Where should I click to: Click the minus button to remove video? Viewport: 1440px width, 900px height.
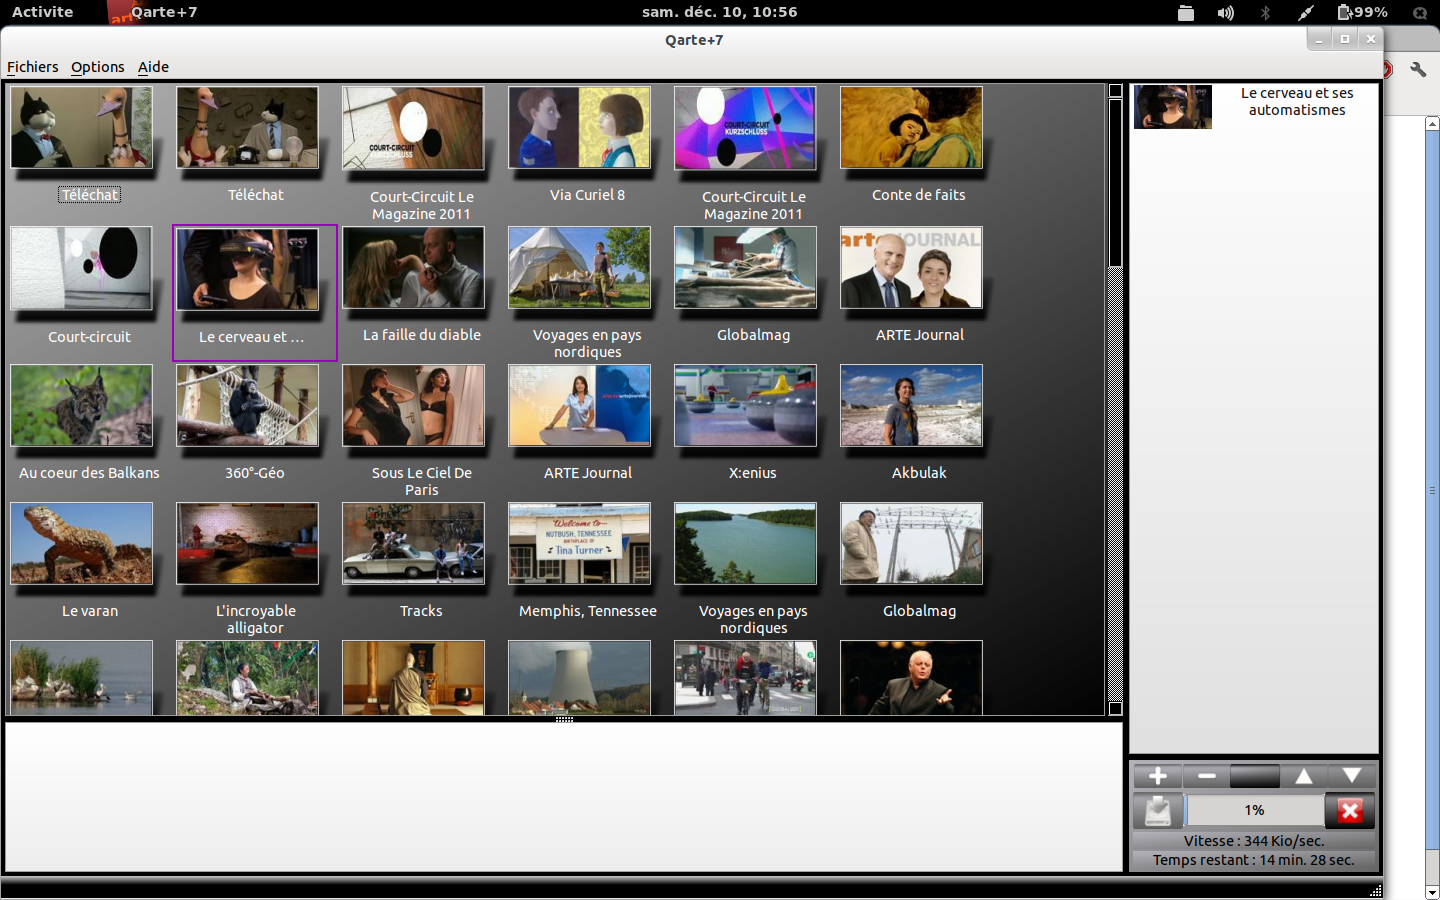tap(1206, 776)
